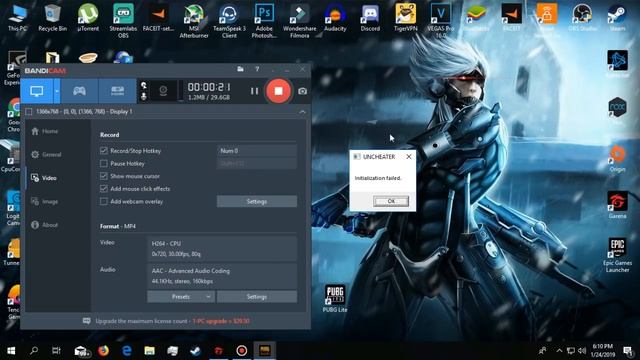640x360 pixels.
Task: Stop recording with red button
Action: (278, 91)
